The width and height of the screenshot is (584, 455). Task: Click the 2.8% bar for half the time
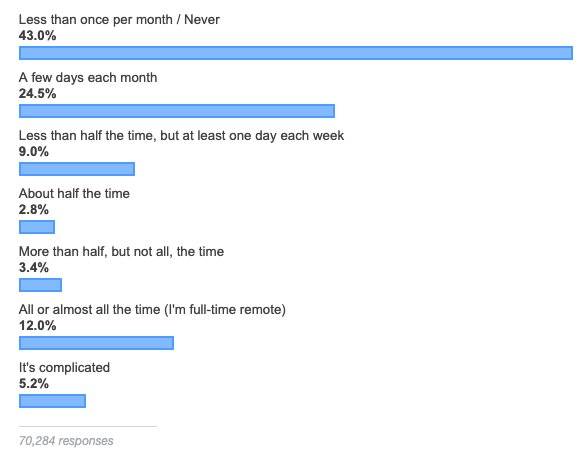37,227
